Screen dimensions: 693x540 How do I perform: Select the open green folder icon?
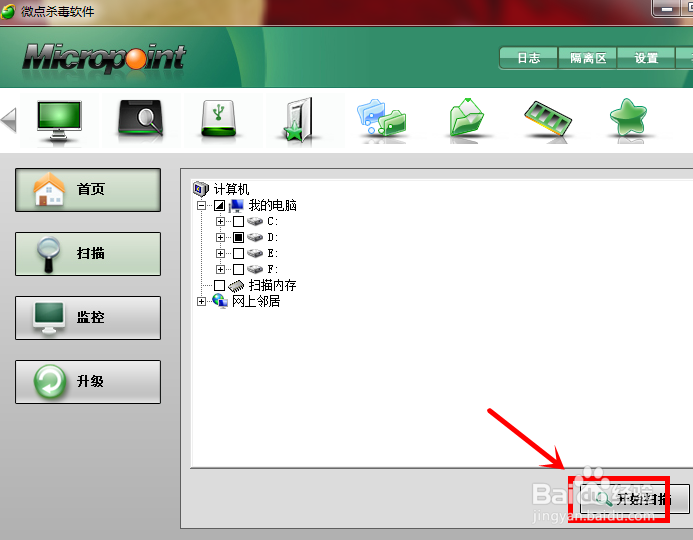(x=466, y=118)
